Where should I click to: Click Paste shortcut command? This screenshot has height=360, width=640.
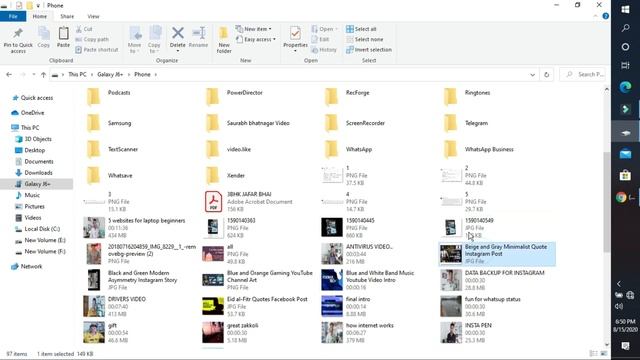(97, 49)
